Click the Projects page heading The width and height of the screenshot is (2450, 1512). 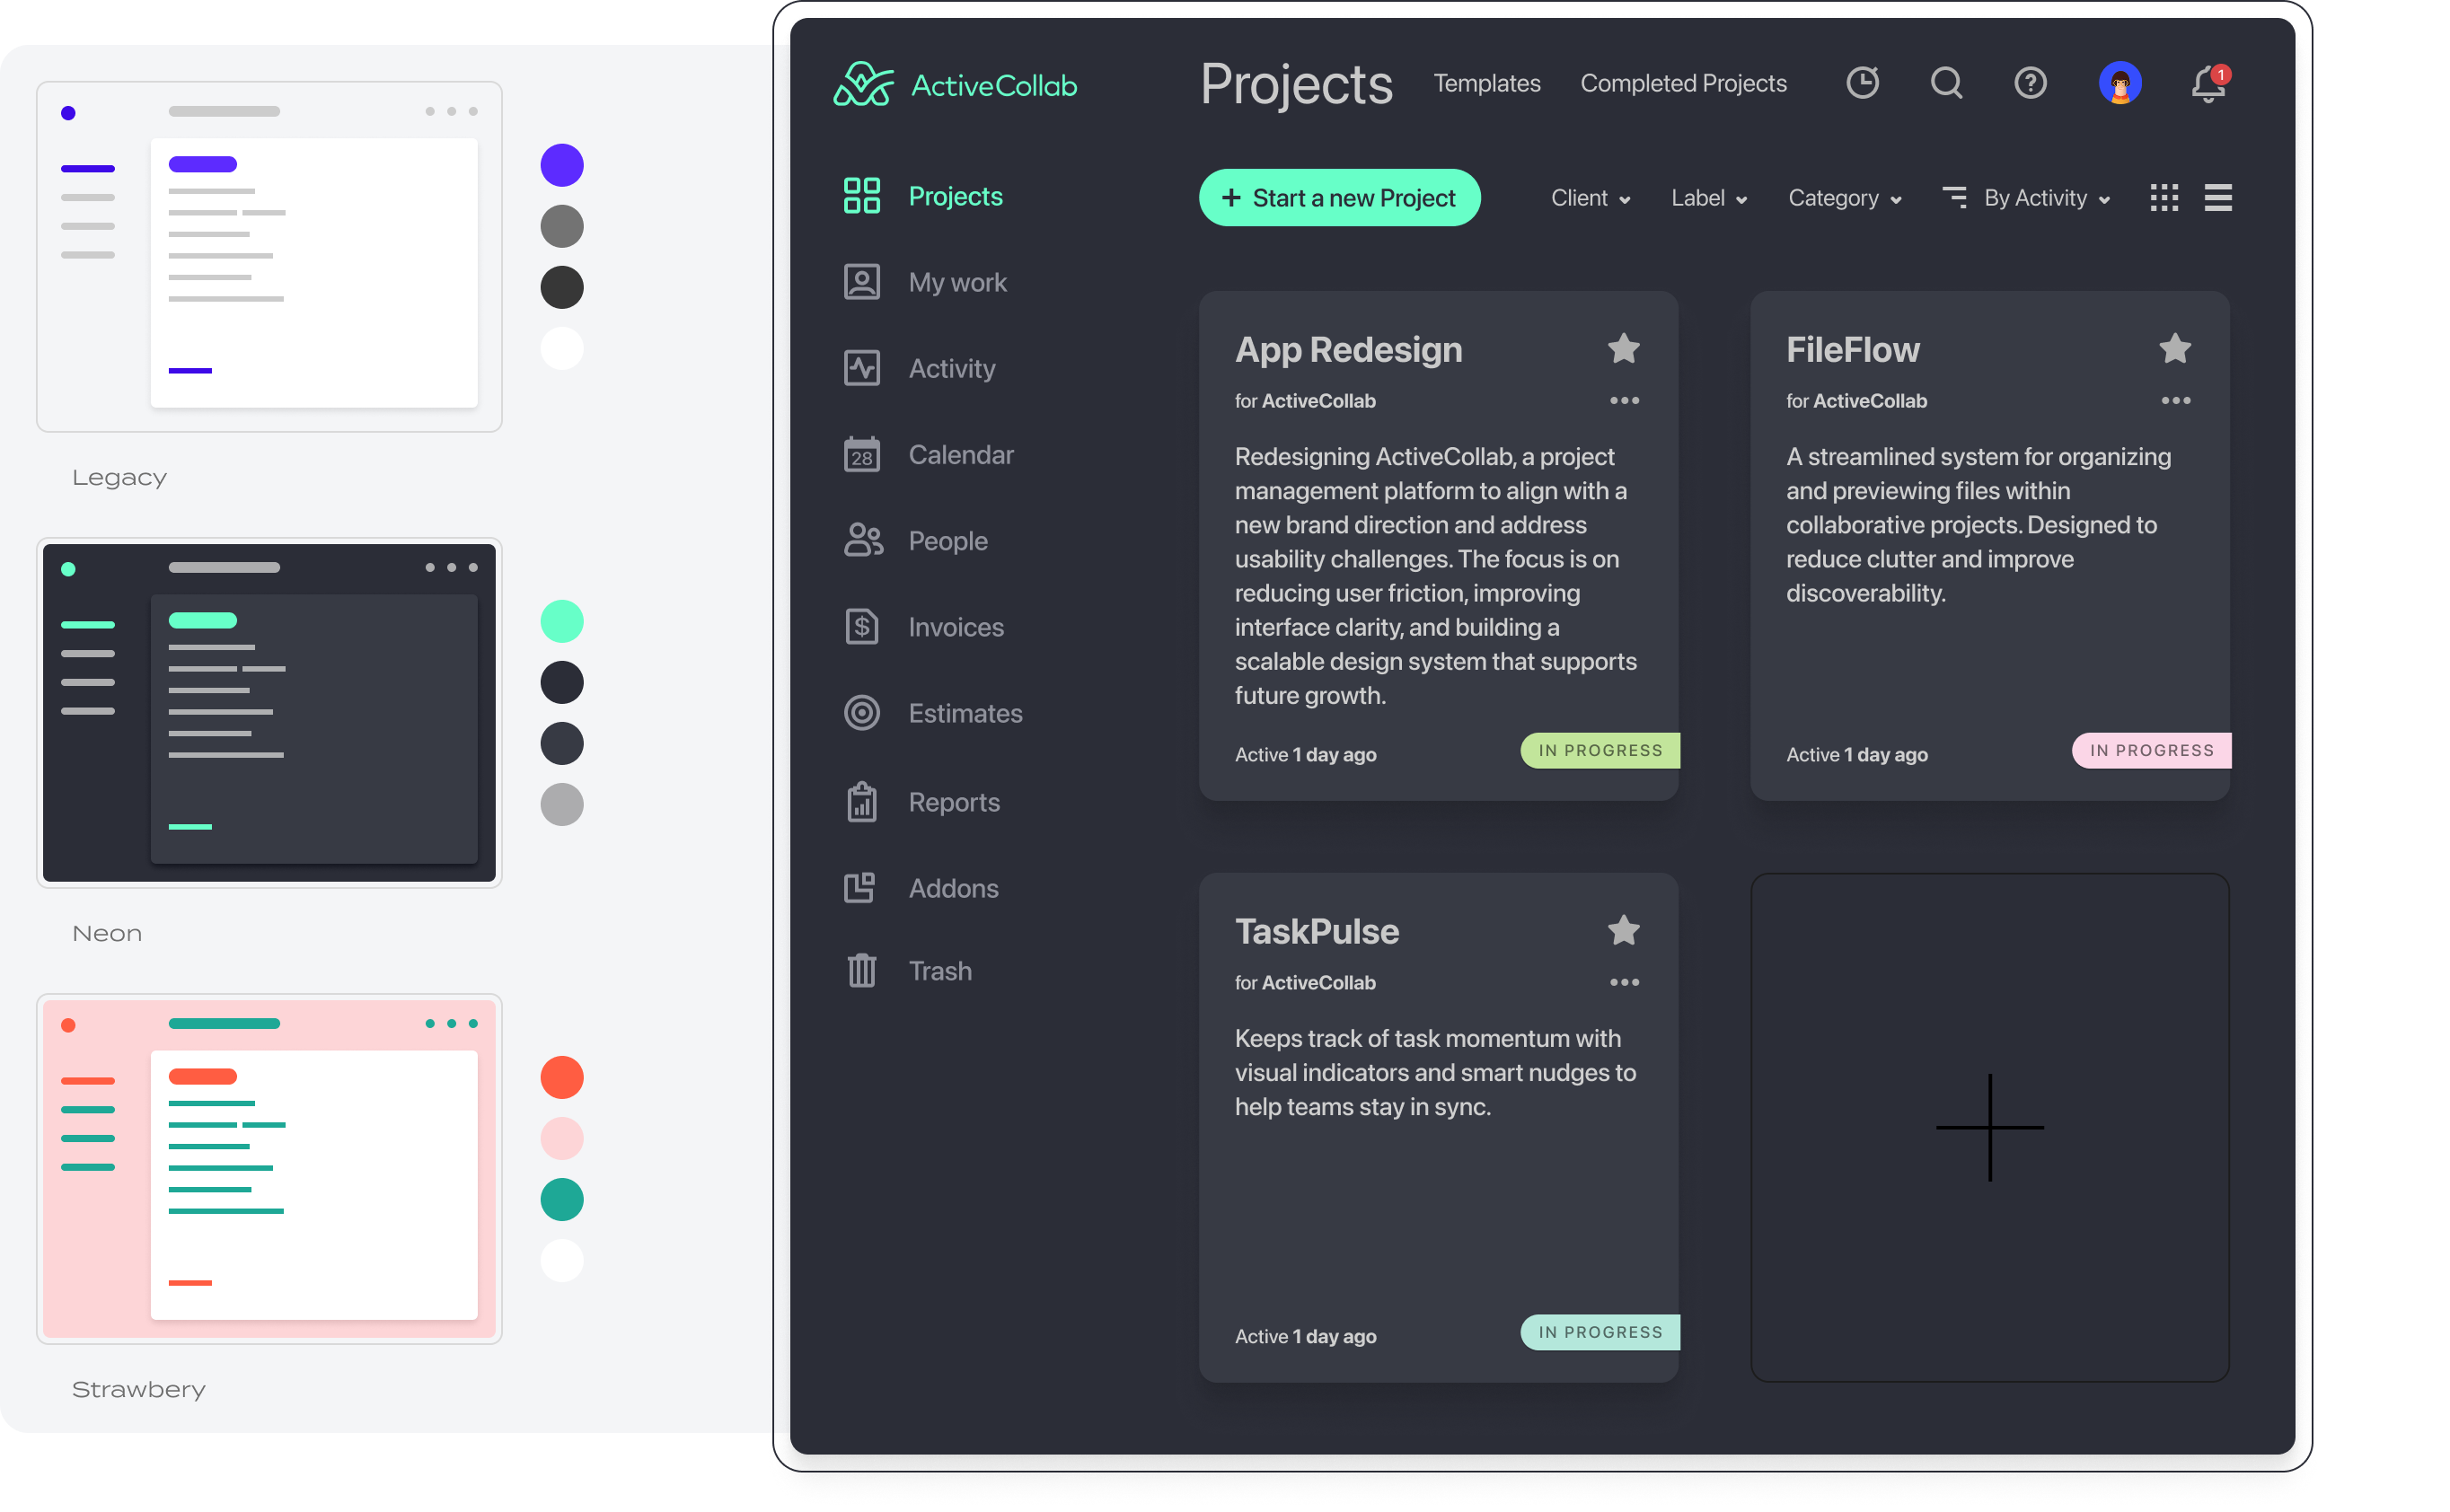1295,84
